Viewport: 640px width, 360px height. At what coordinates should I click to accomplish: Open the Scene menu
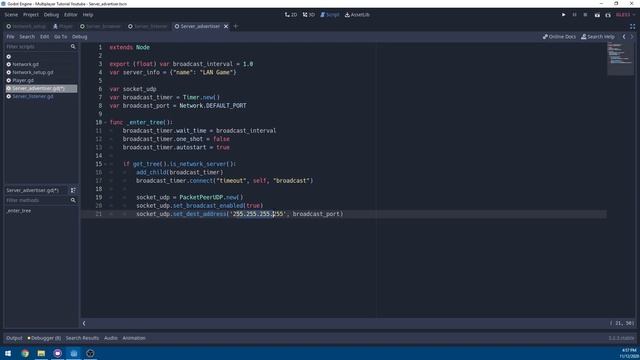coord(11,15)
